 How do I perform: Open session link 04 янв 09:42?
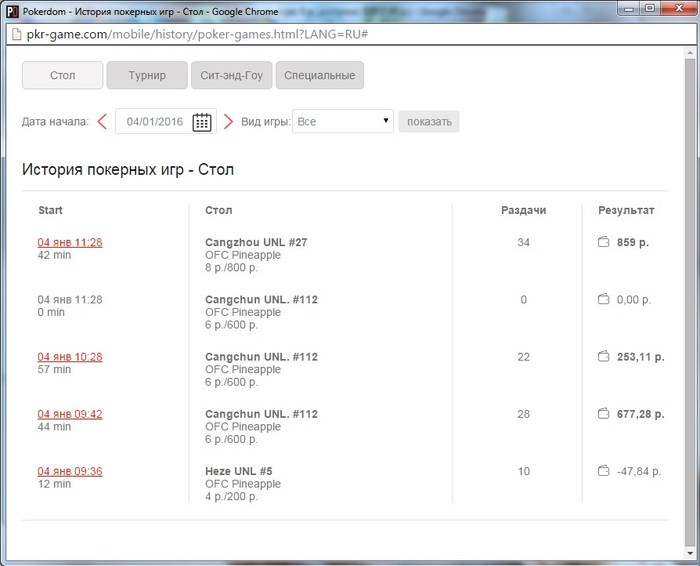[x=70, y=414]
